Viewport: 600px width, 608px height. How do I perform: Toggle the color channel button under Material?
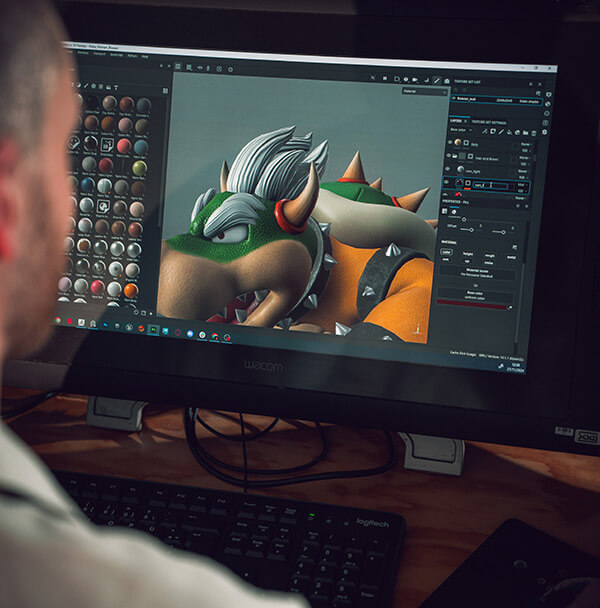(447, 252)
